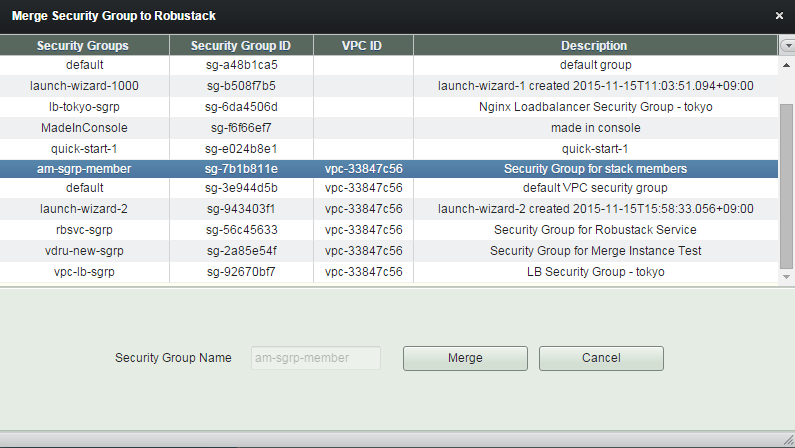Screen dimensions: 795x448
Task: Click the 'default VPC security group' description
Action: tap(595, 188)
